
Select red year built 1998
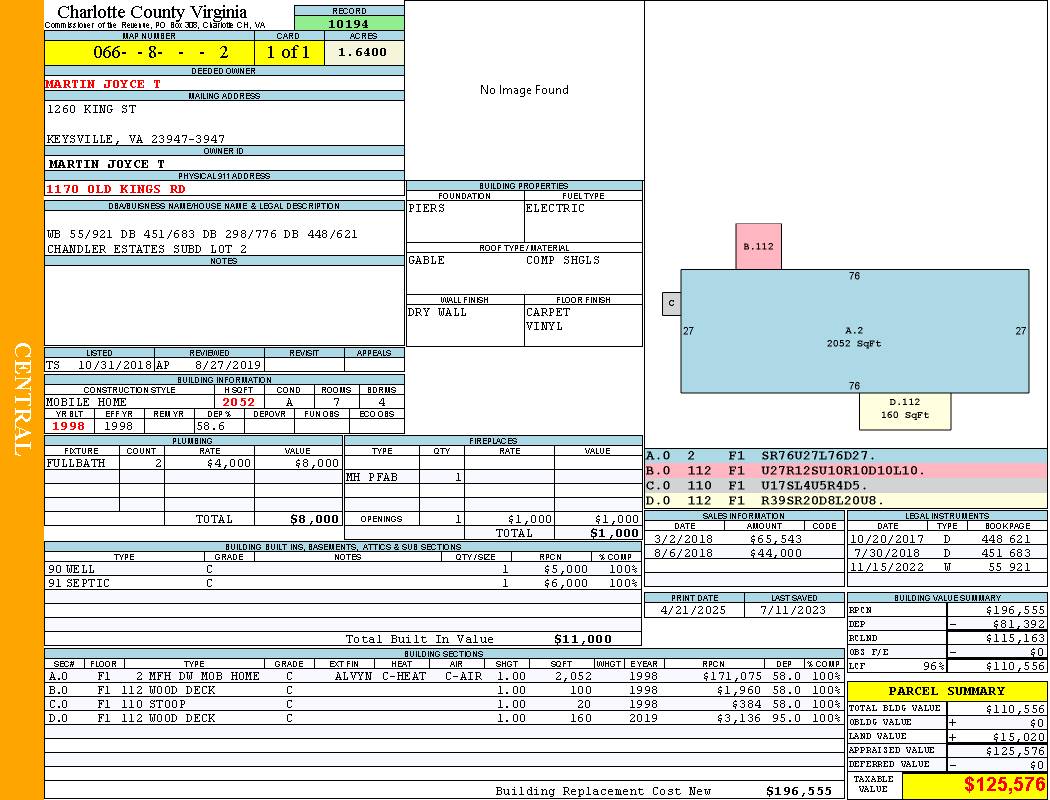[68, 426]
